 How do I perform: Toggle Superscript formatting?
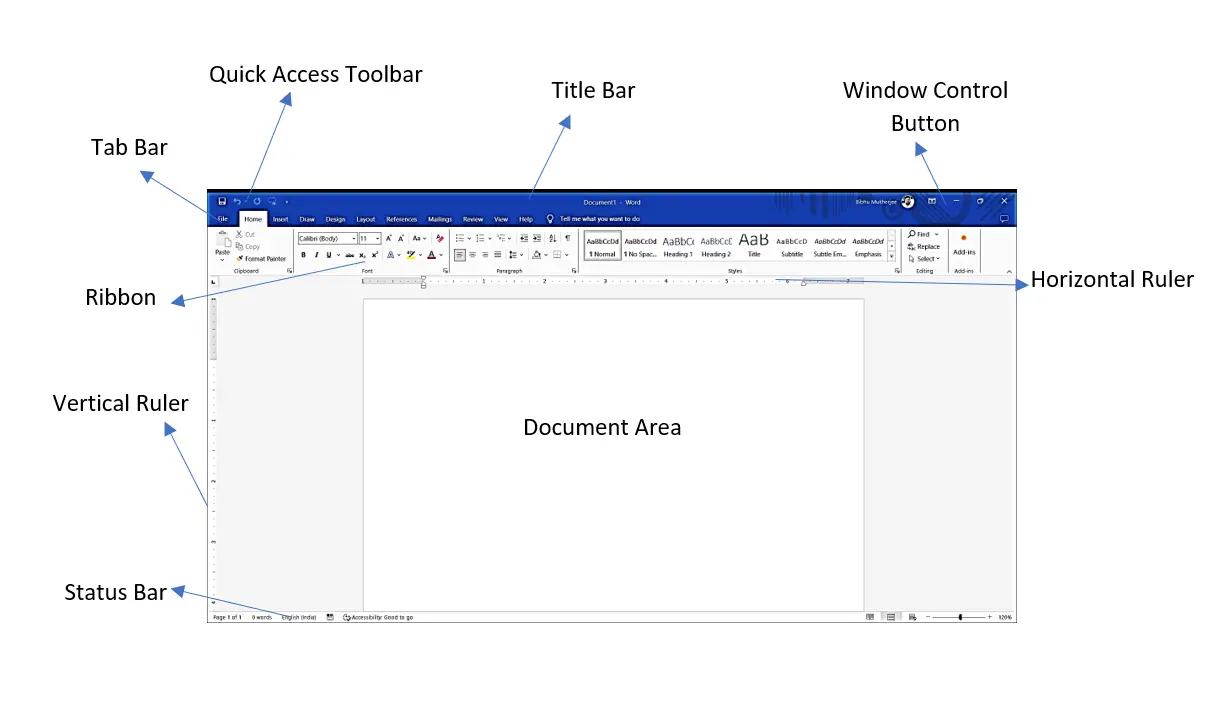point(375,255)
